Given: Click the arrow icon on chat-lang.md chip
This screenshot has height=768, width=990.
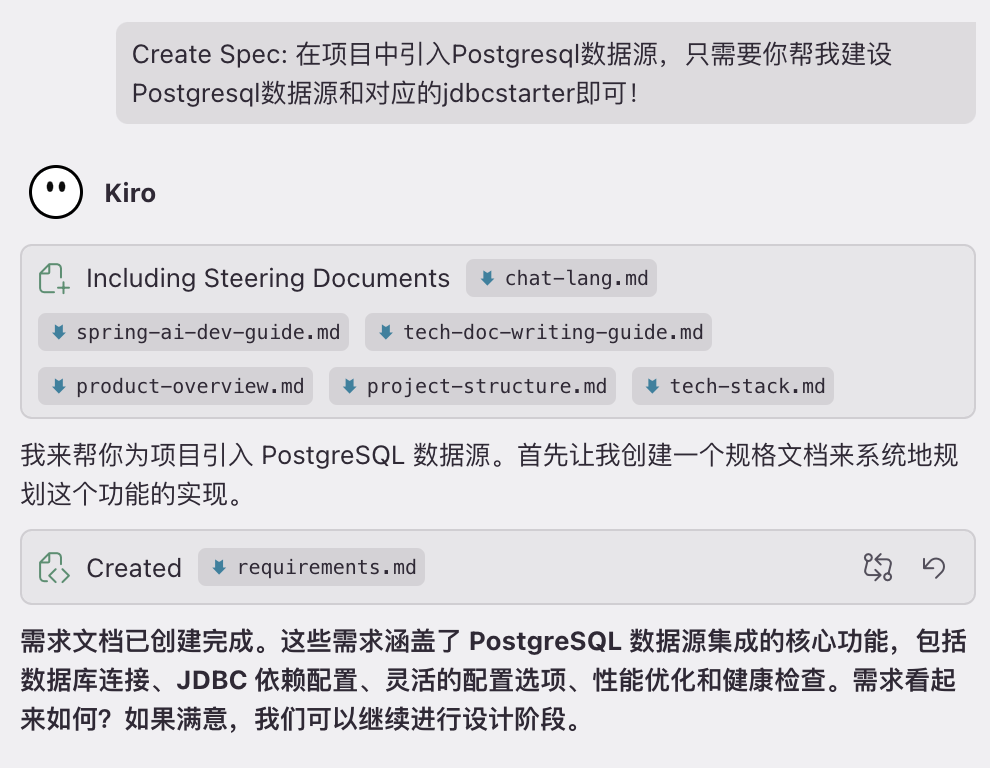Looking at the screenshot, I should [x=487, y=278].
